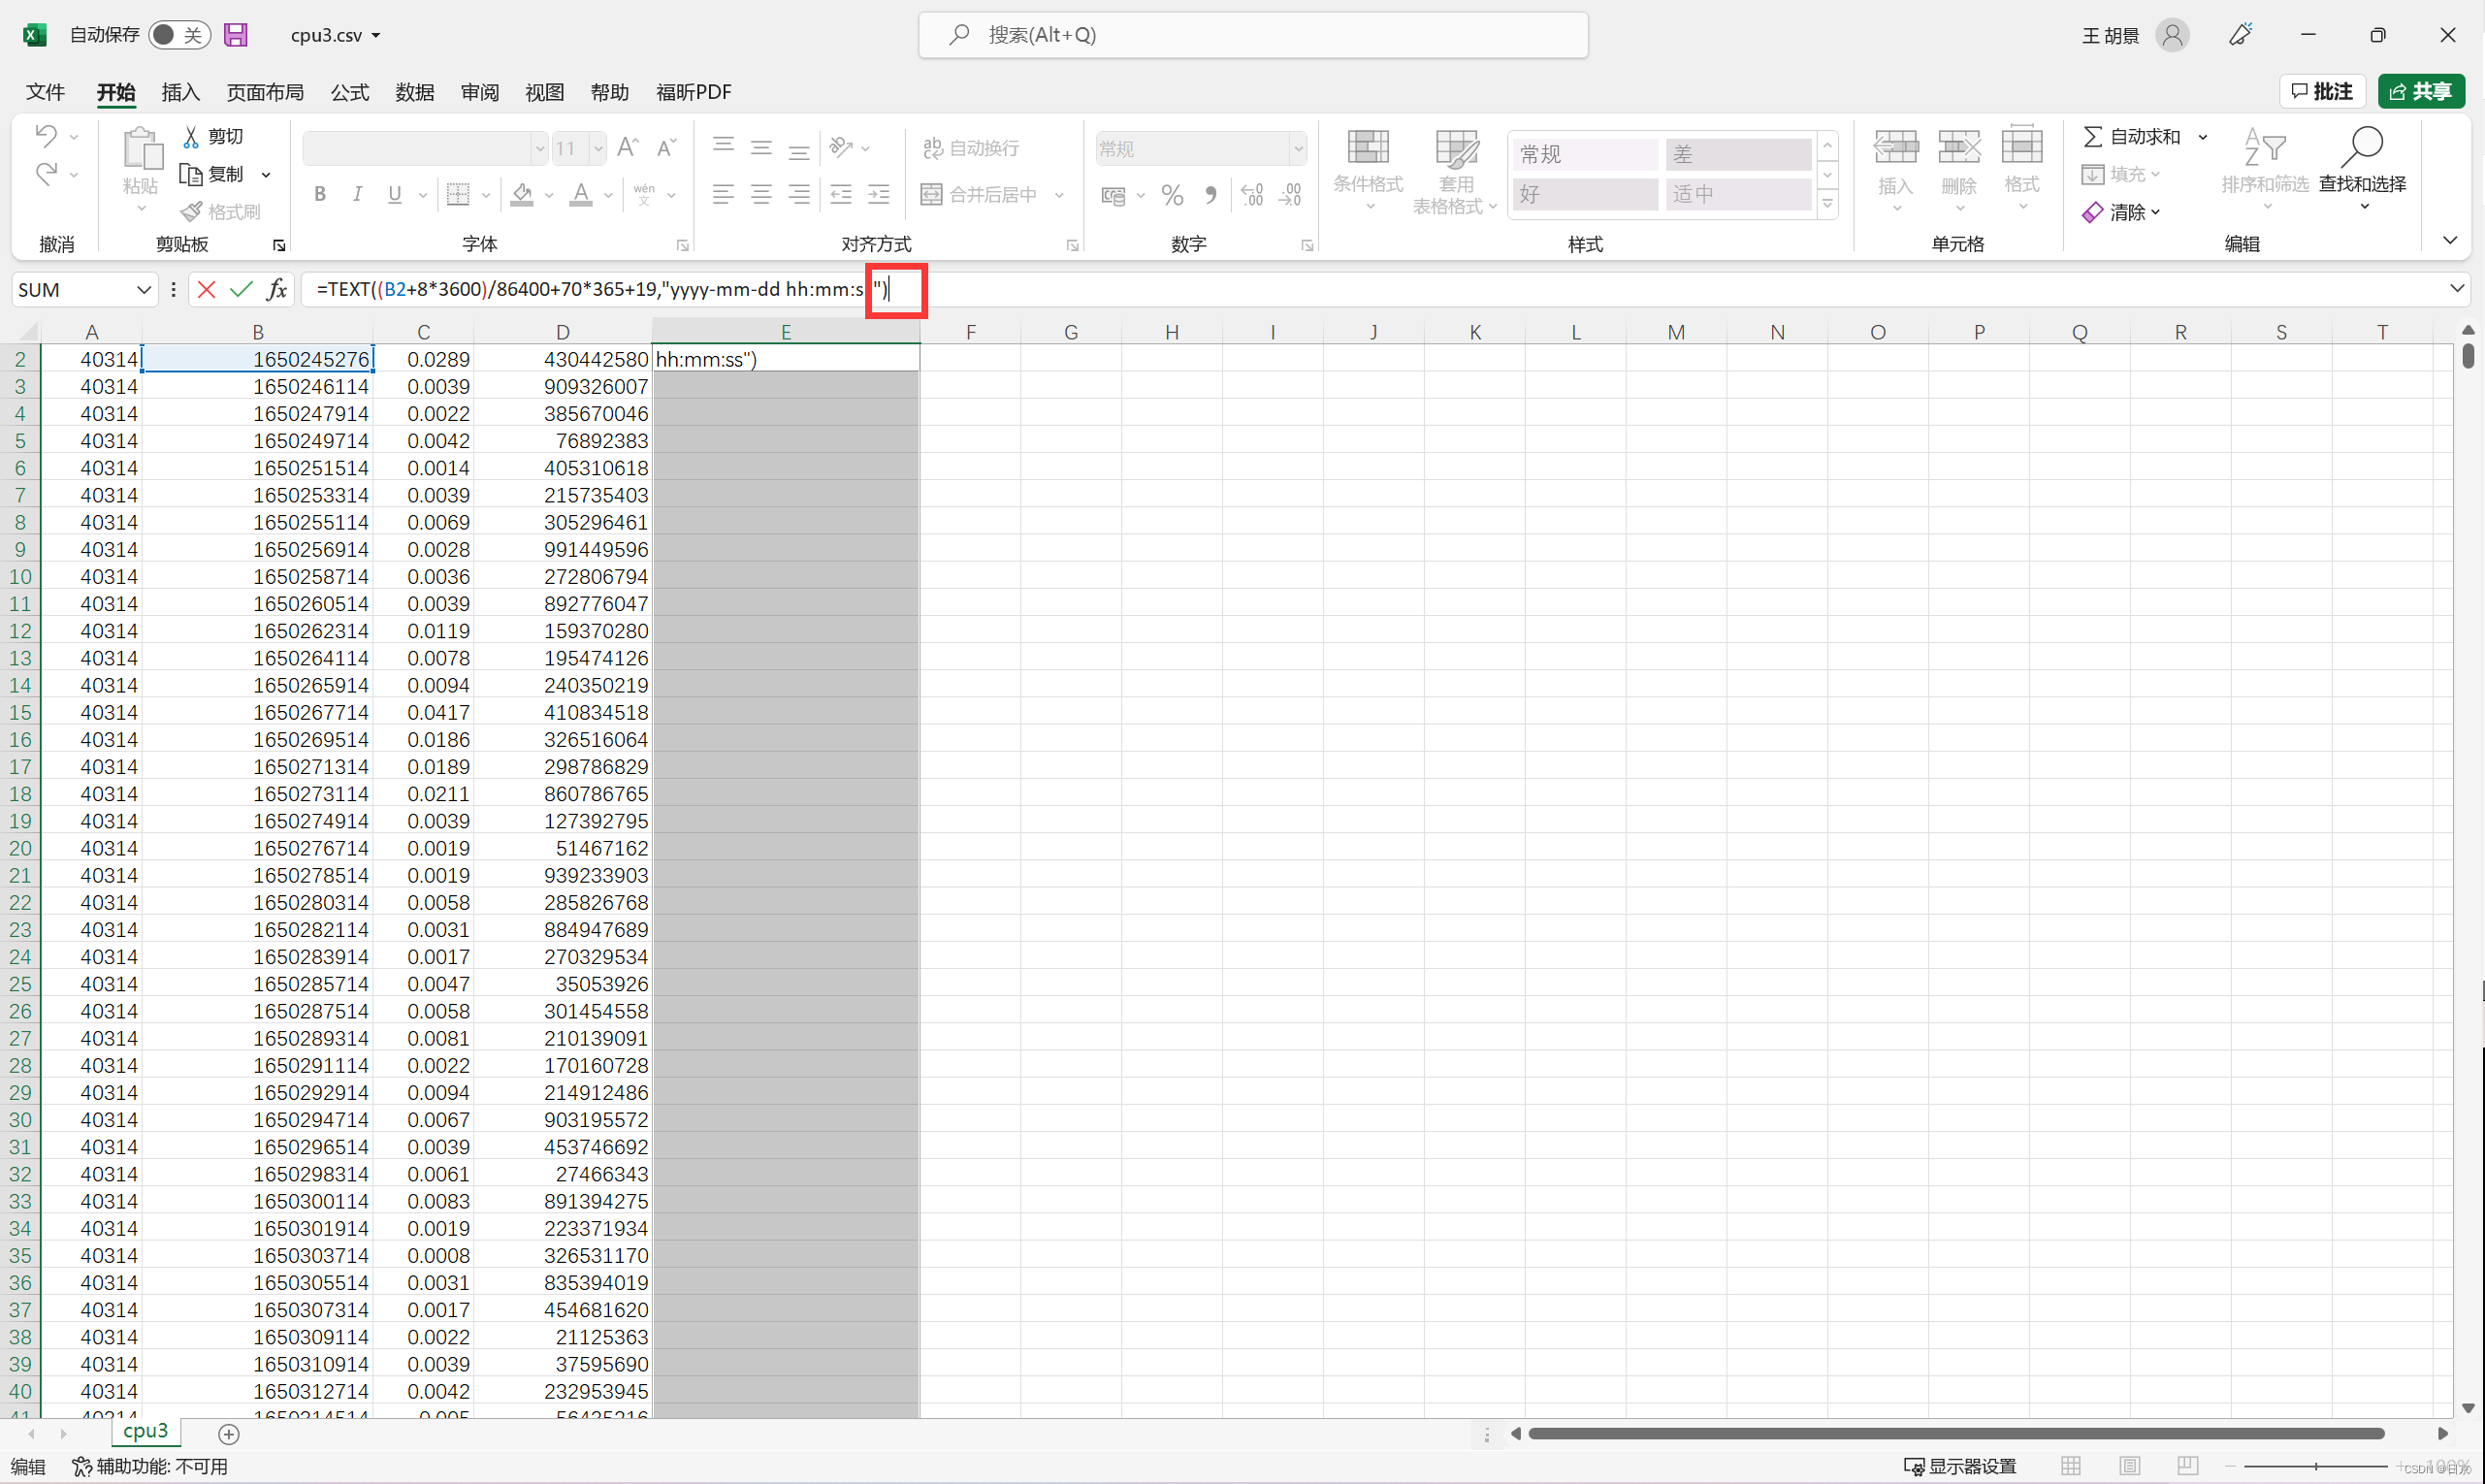Switch to Page Layout view button

[x=2130, y=1466]
